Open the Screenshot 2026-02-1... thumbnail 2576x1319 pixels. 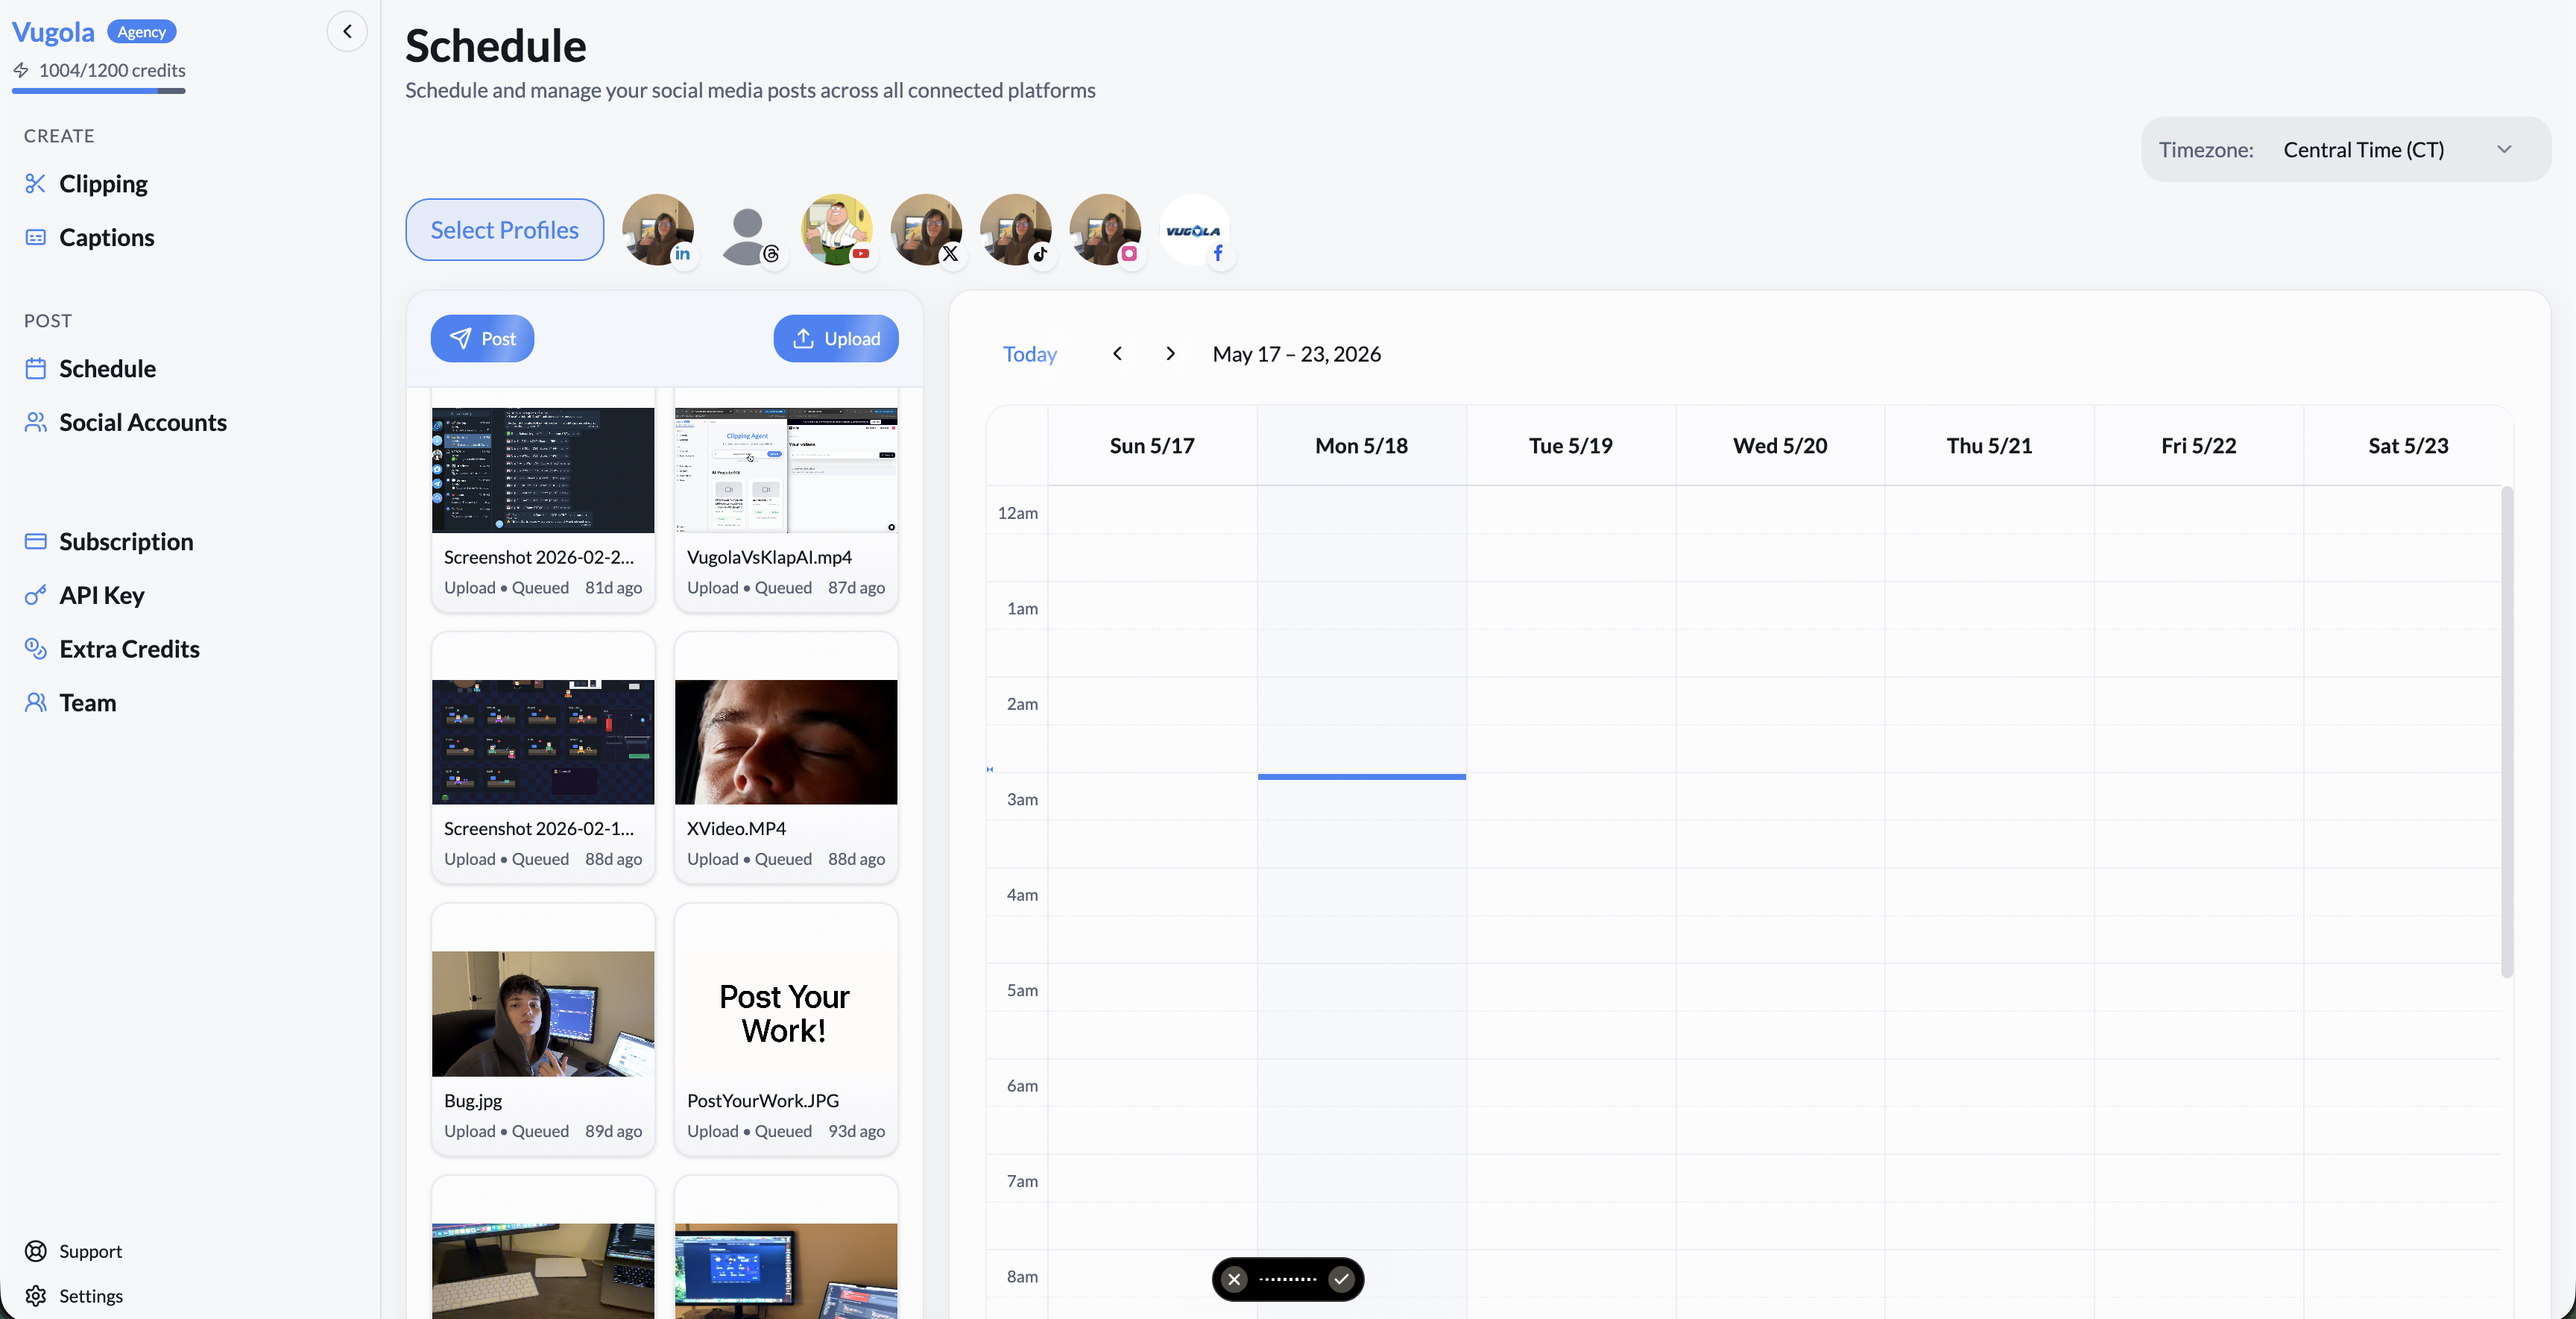[x=543, y=742]
